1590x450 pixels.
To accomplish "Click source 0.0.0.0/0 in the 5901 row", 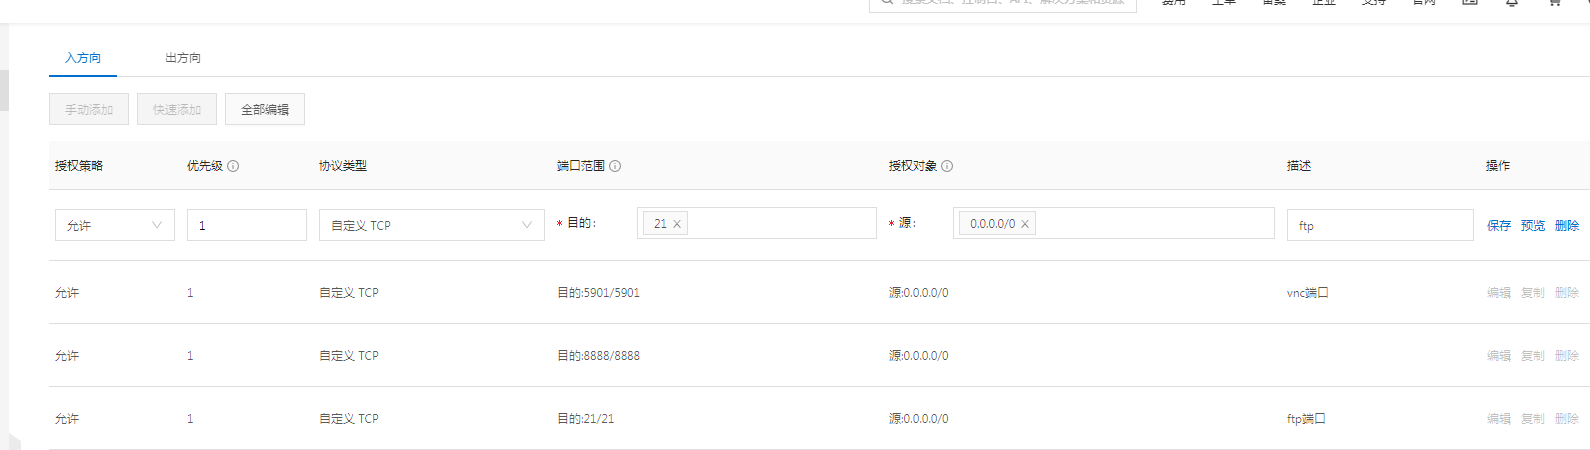I will [919, 293].
